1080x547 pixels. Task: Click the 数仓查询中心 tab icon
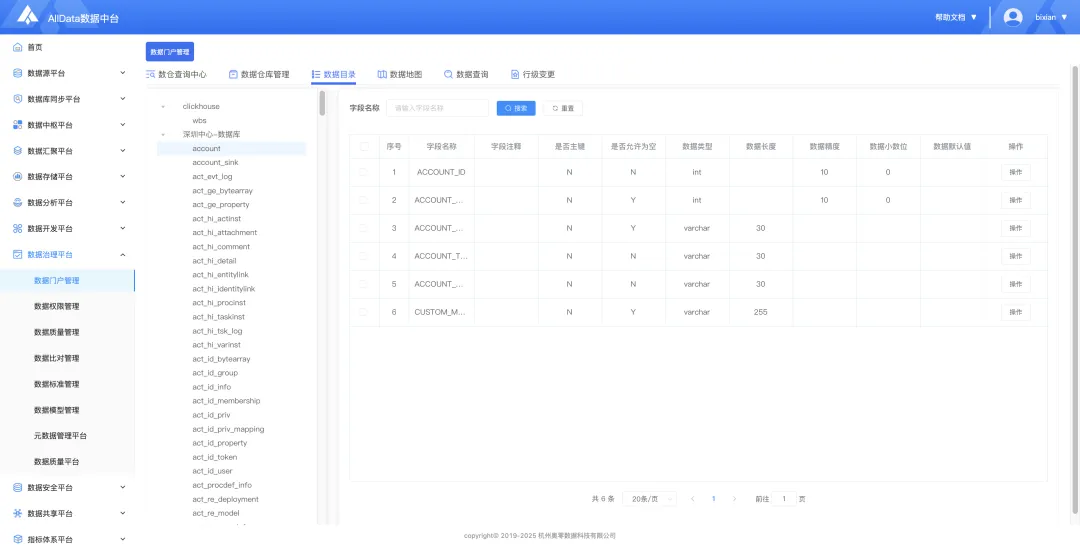(x=151, y=74)
